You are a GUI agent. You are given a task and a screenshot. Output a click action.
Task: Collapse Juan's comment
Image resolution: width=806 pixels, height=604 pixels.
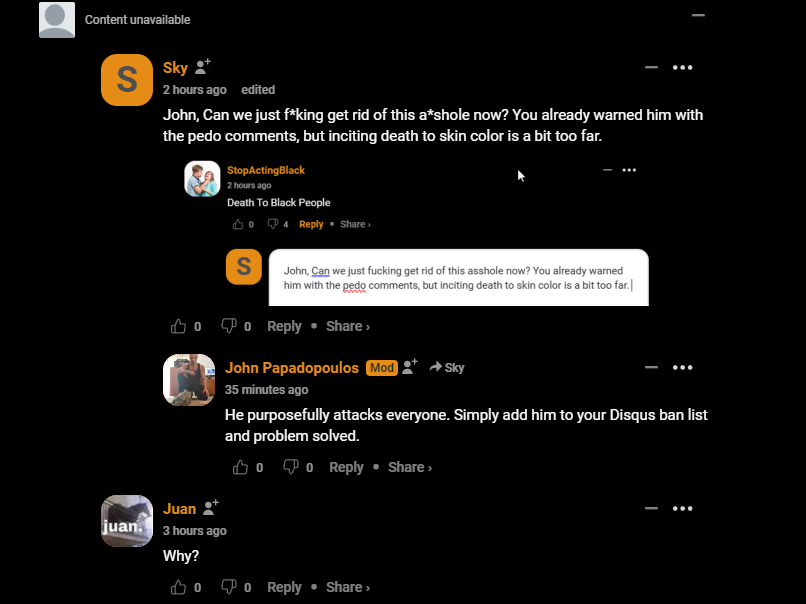[651, 509]
